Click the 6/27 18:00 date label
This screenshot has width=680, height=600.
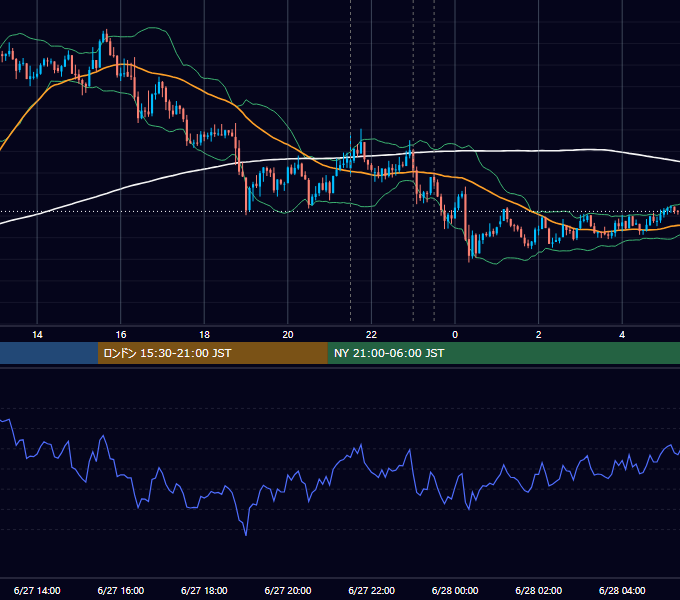coord(204,590)
